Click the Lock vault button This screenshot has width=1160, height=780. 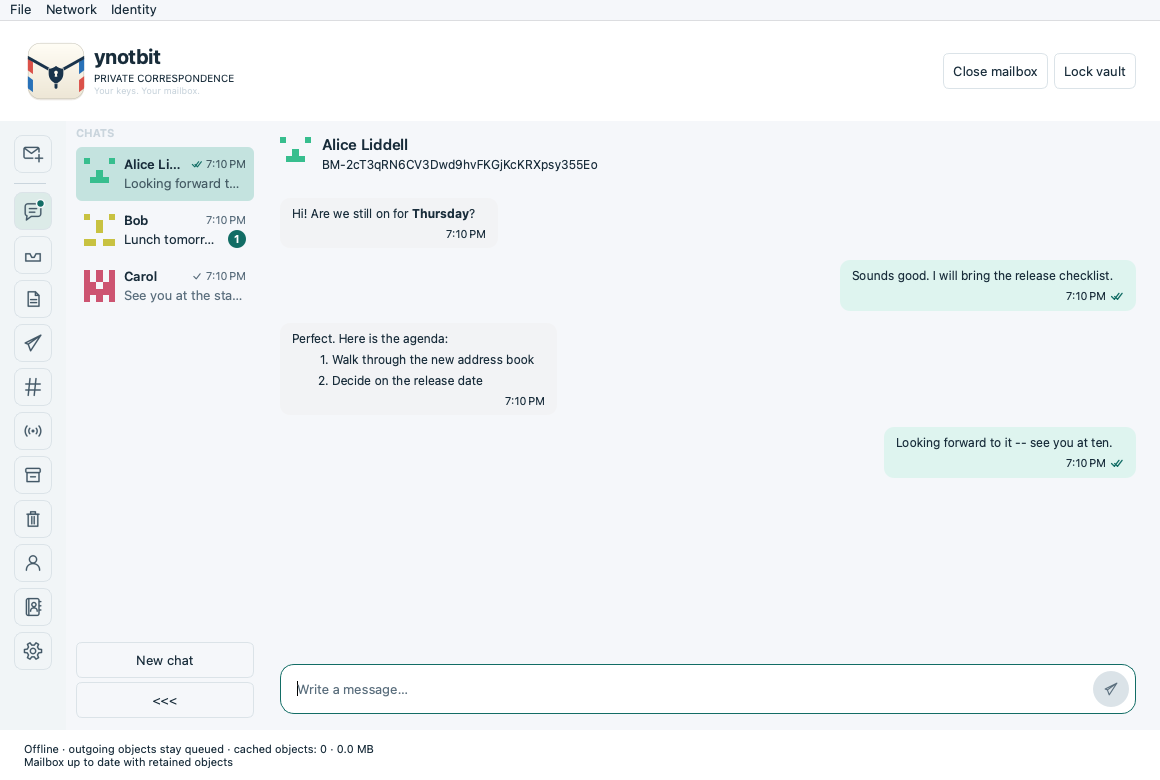[1094, 71]
